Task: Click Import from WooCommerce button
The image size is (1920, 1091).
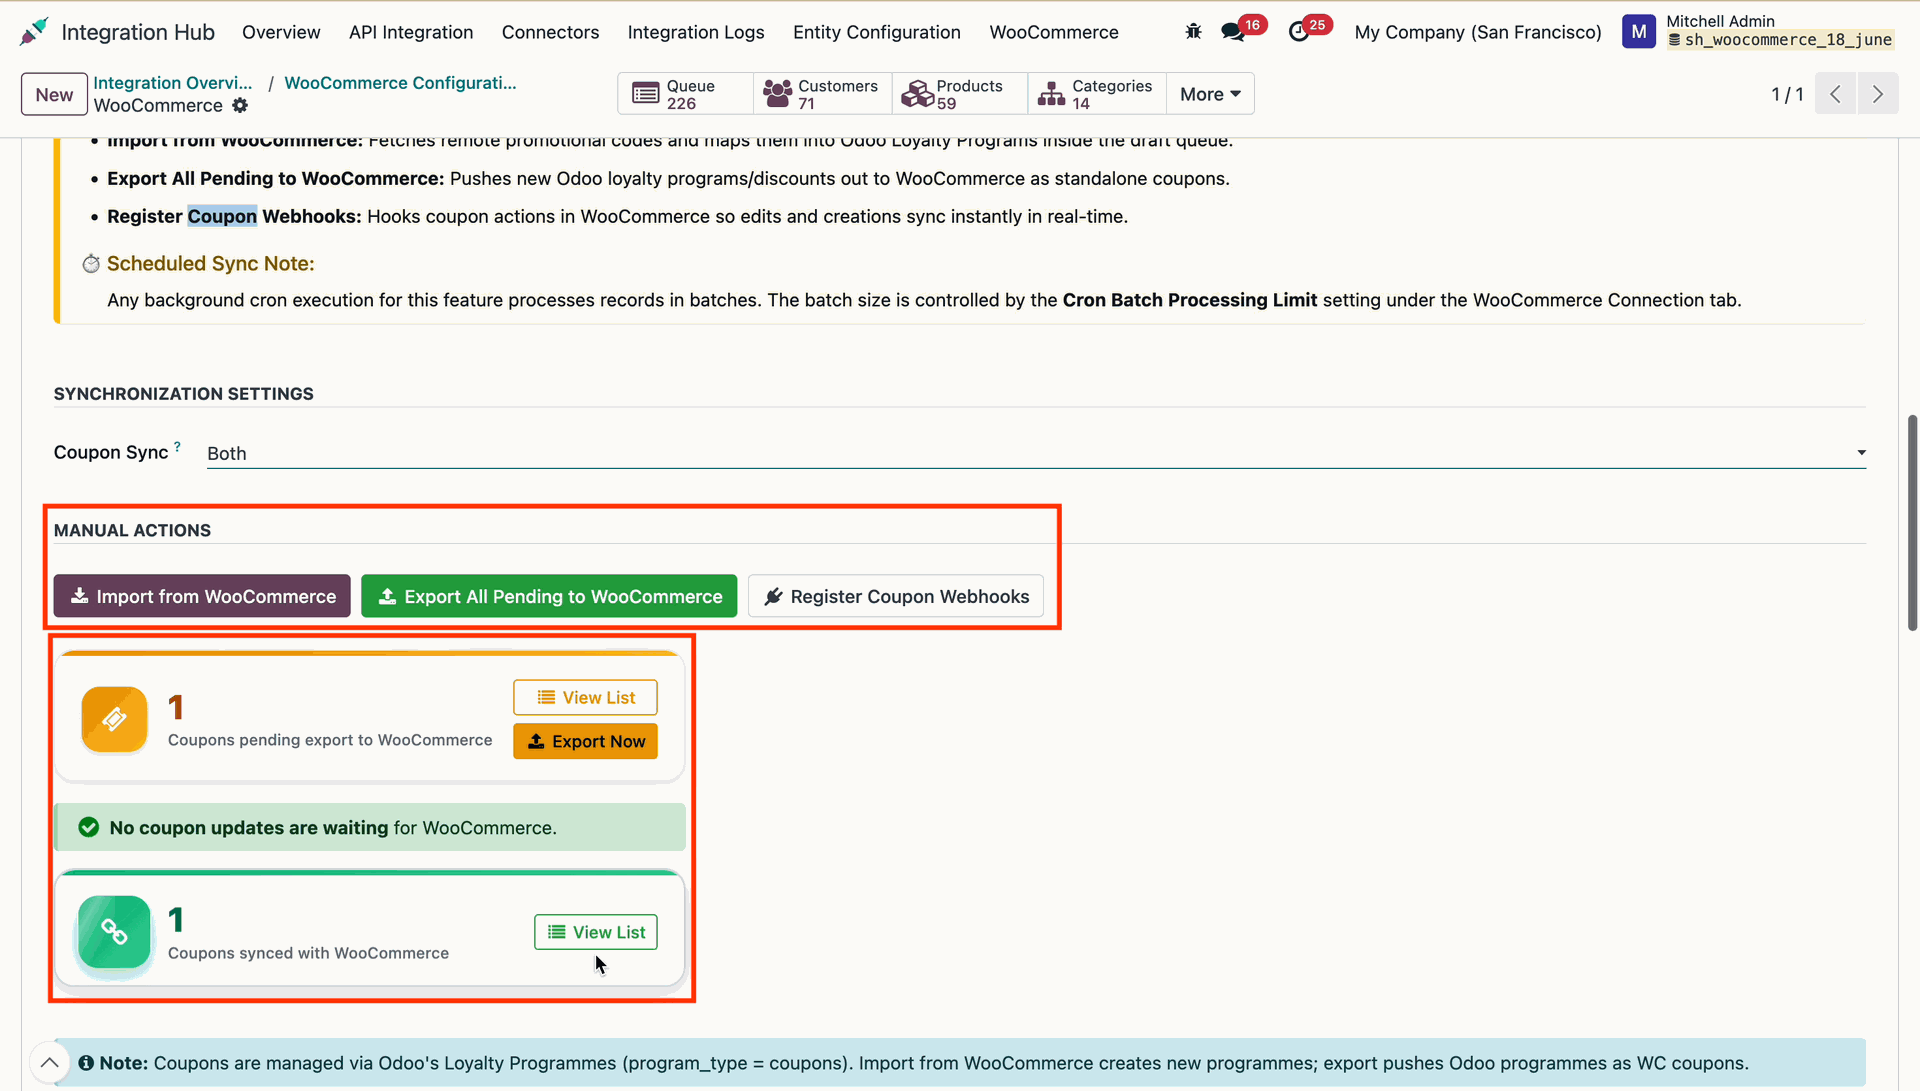Action: tap(202, 596)
